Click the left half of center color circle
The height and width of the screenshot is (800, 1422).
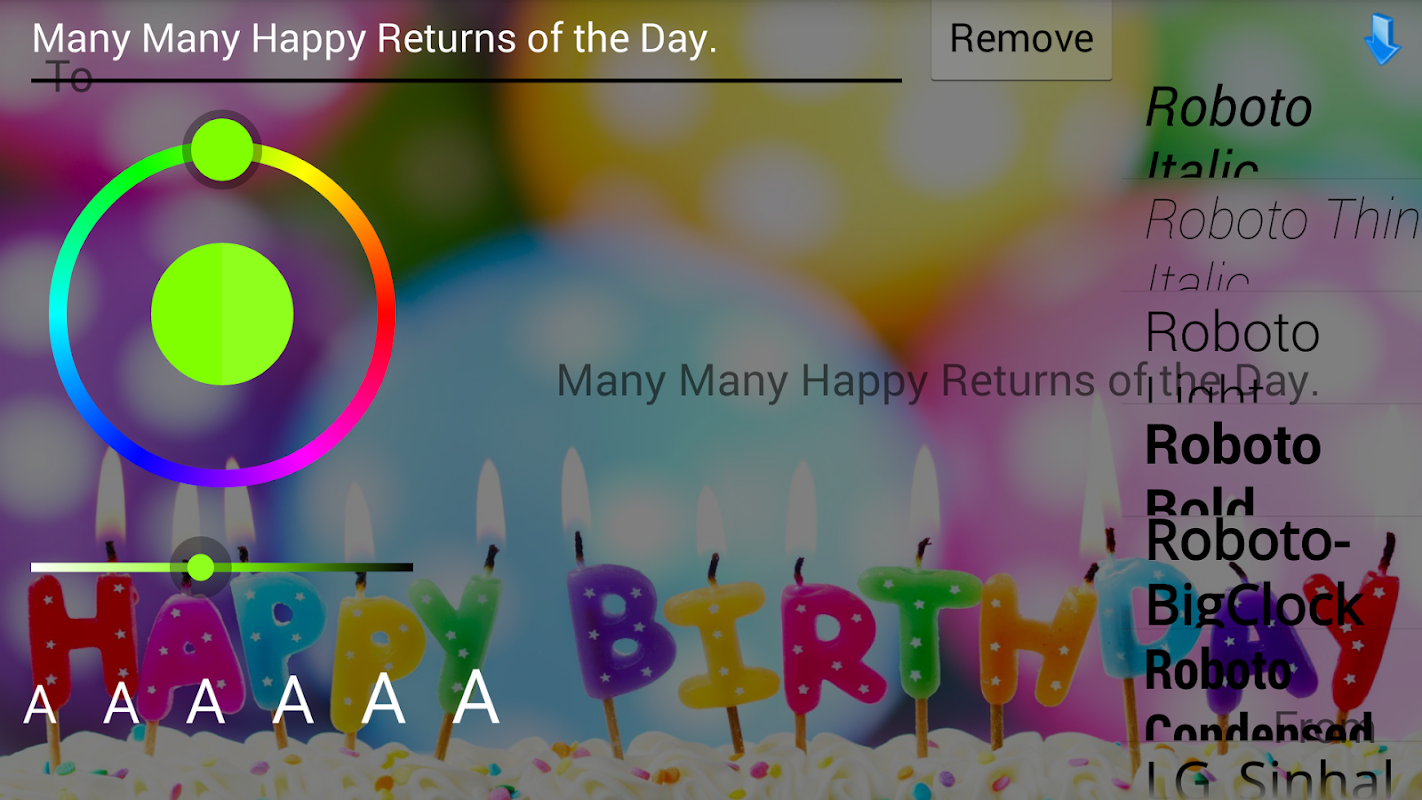click(186, 314)
